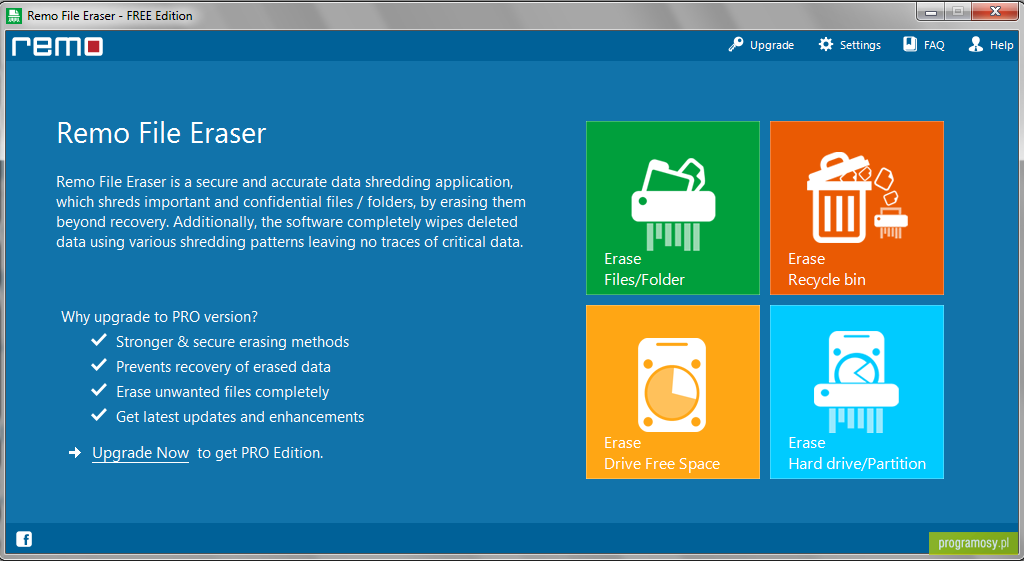Click 'Prevents recovery of erased data' text
This screenshot has width=1024, height=561.
click(x=223, y=367)
